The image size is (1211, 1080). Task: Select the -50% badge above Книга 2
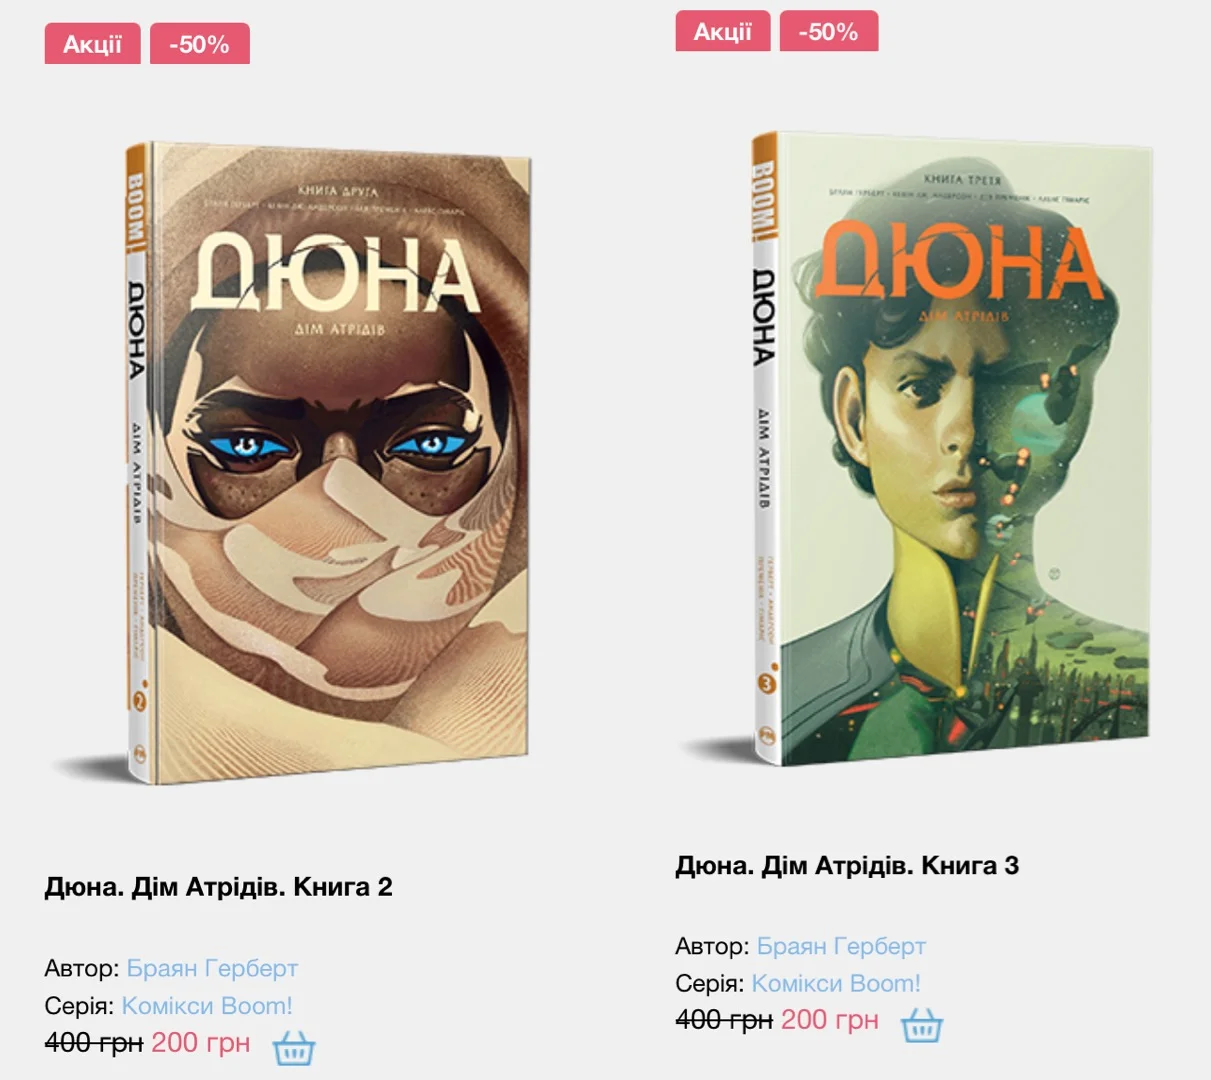click(200, 44)
